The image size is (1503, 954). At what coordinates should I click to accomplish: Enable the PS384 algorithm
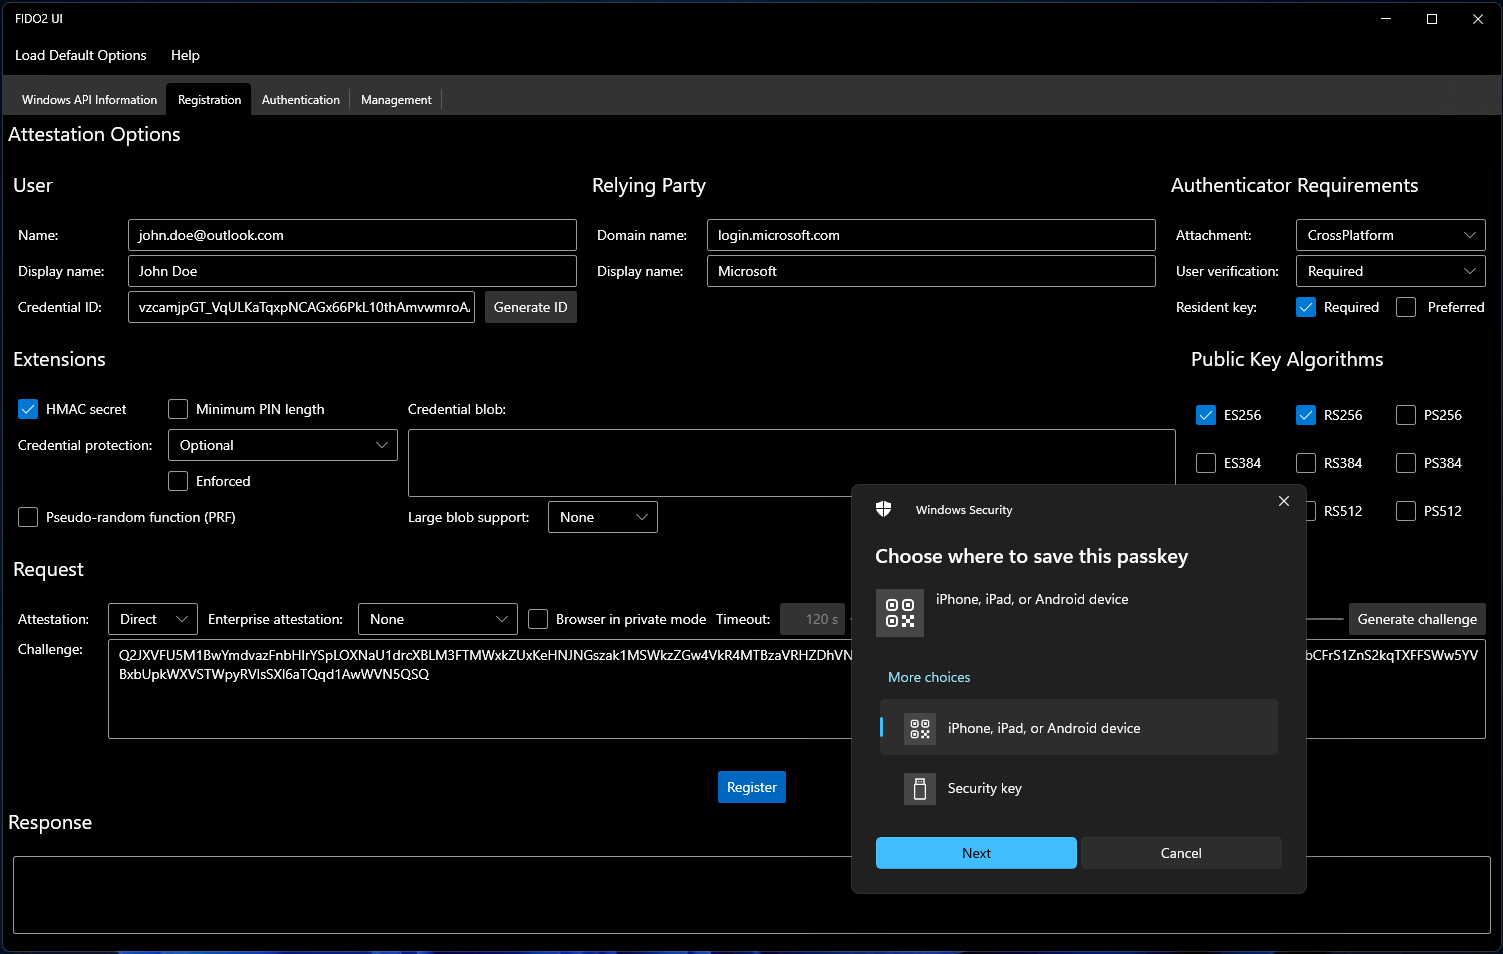coord(1406,463)
